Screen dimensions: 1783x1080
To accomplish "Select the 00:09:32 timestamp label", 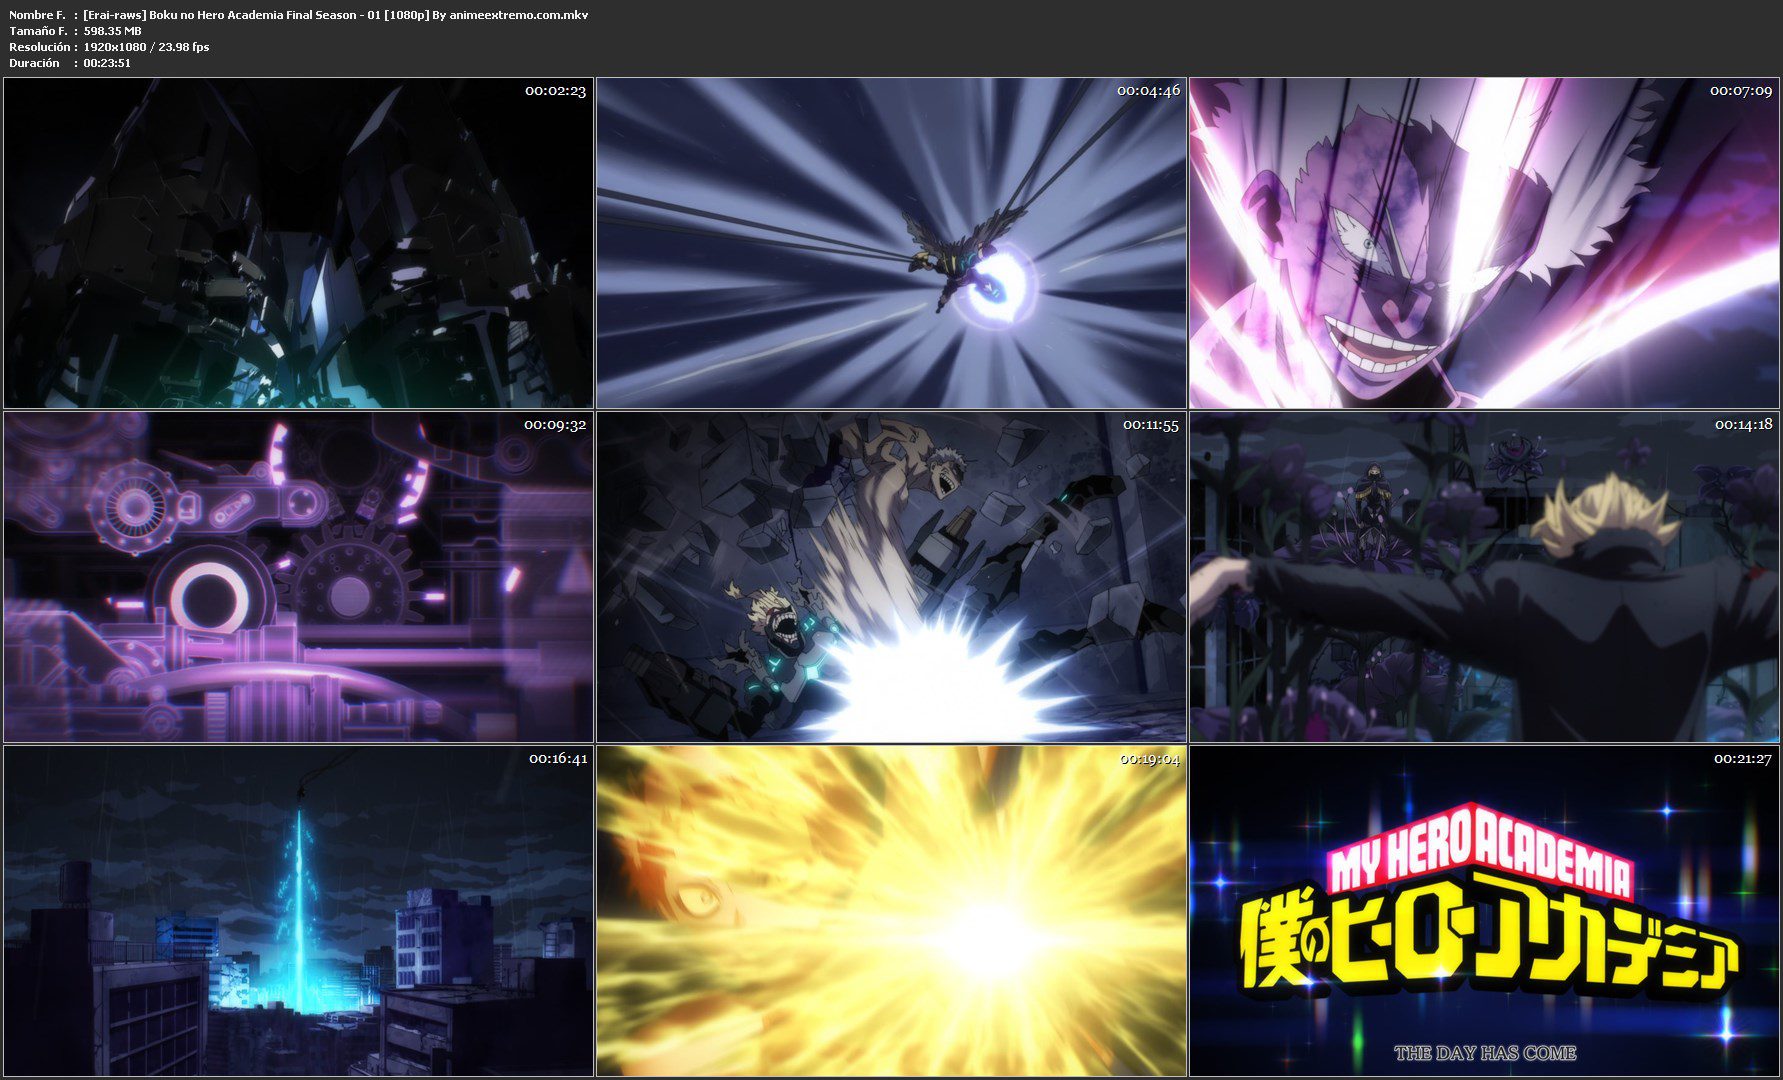I will click(555, 425).
